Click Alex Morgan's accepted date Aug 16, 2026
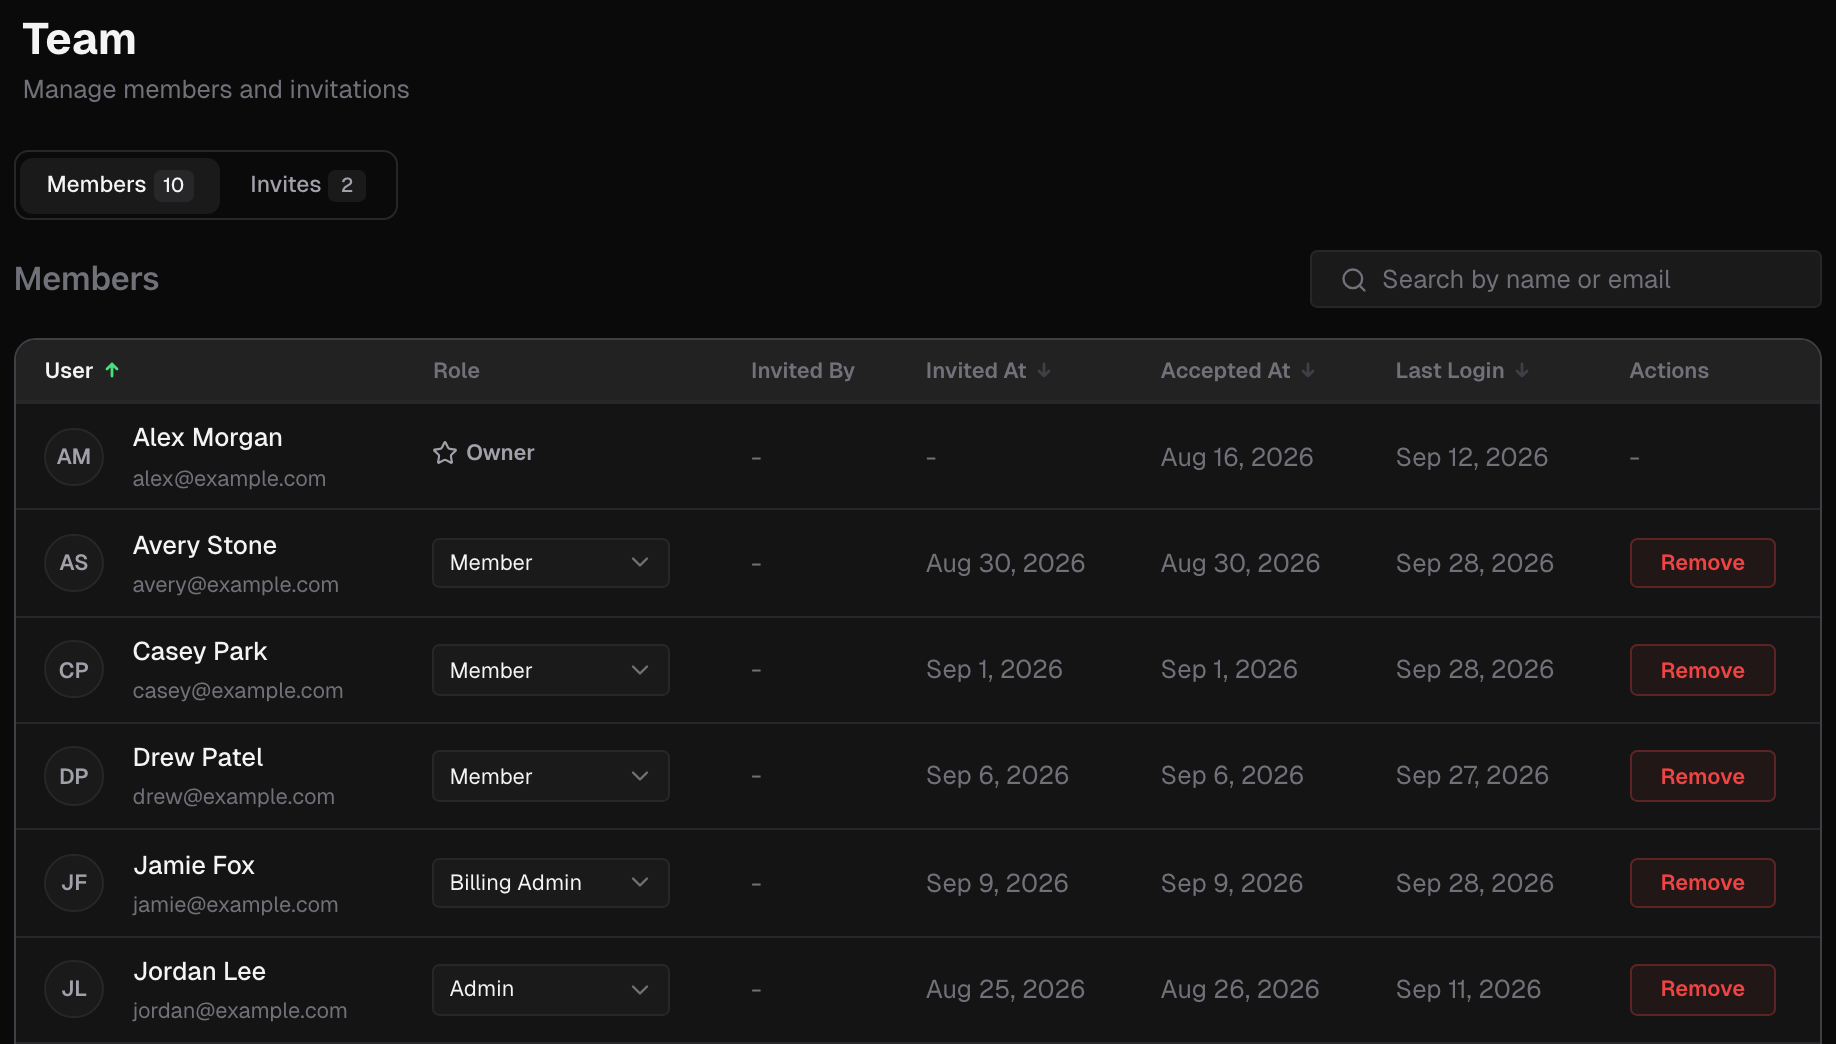This screenshot has height=1044, width=1836. tap(1237, 457)
